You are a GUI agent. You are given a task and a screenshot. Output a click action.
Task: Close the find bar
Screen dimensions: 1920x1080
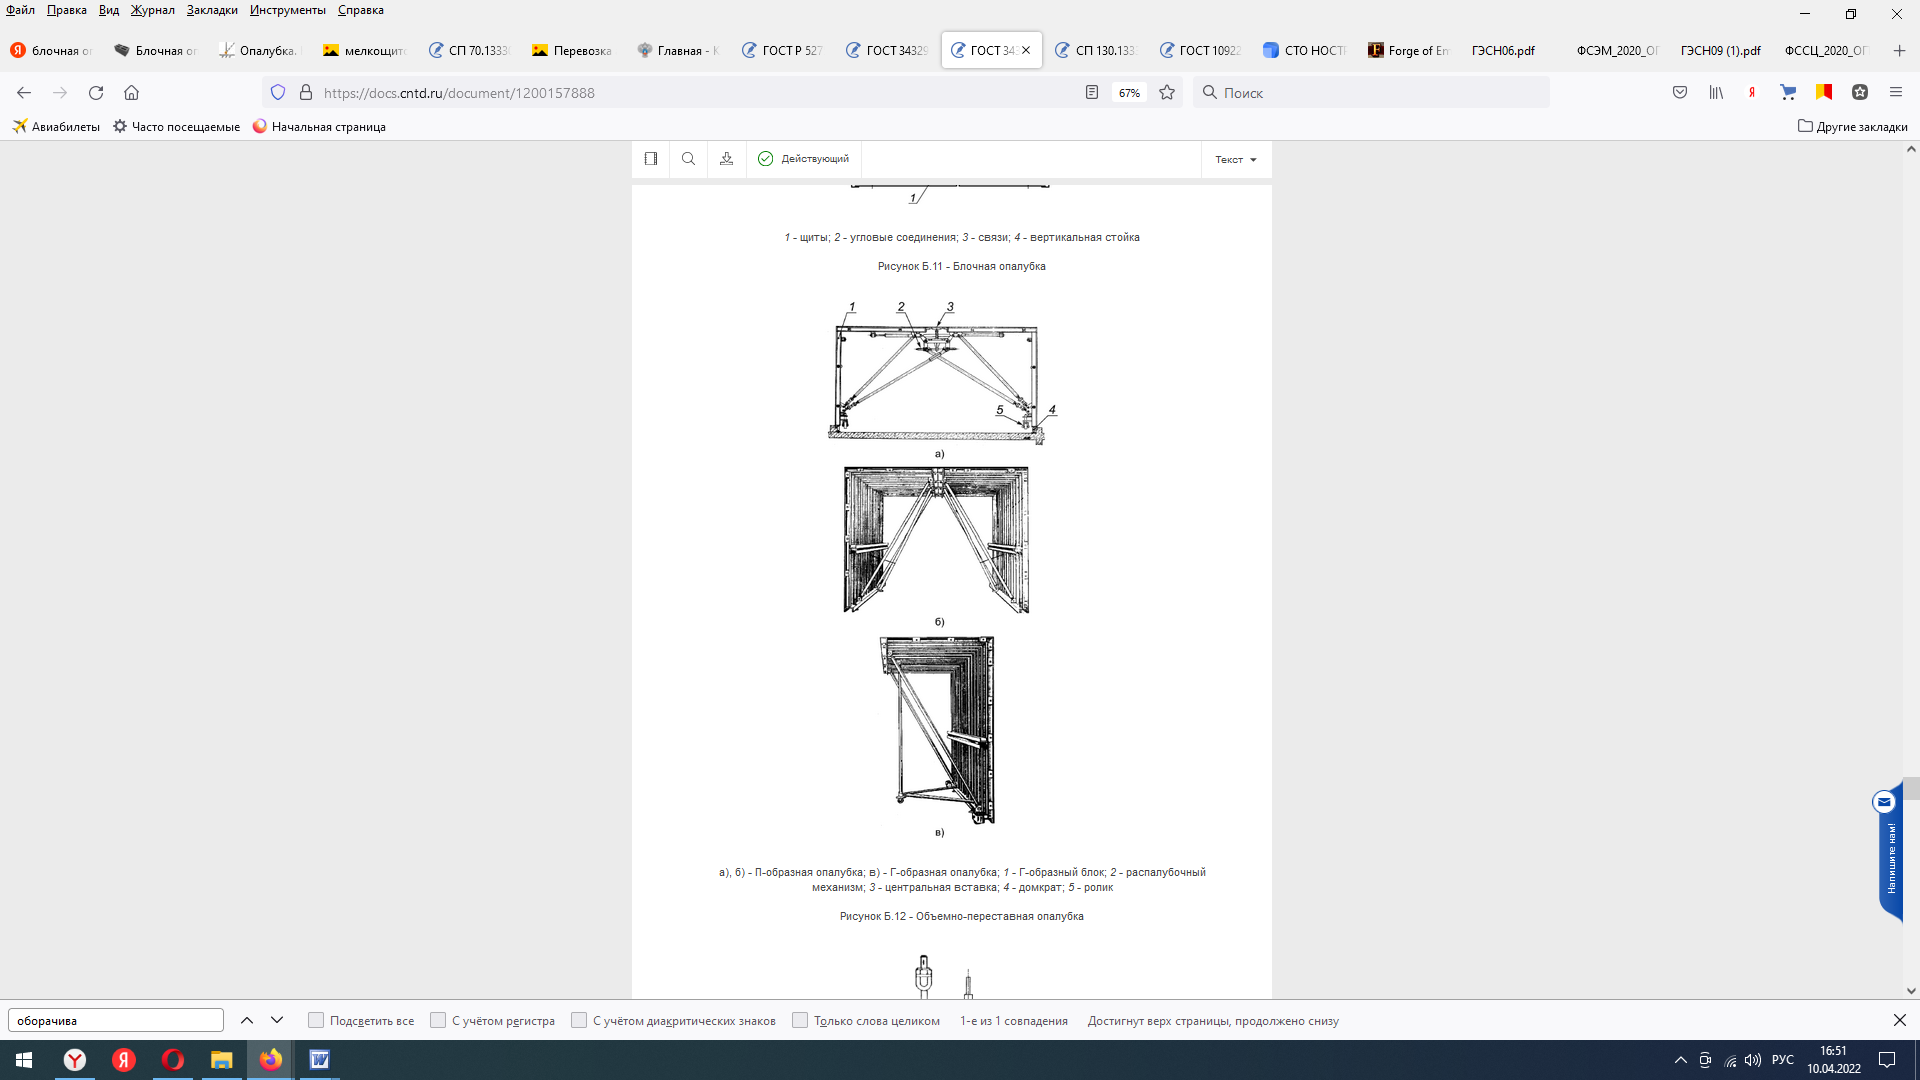click(x=1899, y=1020)
